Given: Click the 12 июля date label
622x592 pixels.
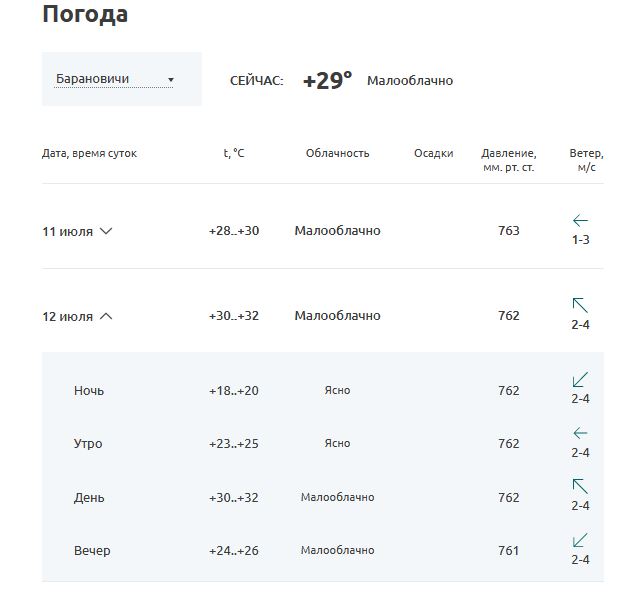Looking at the screenshot, I should tap(67, 317).
